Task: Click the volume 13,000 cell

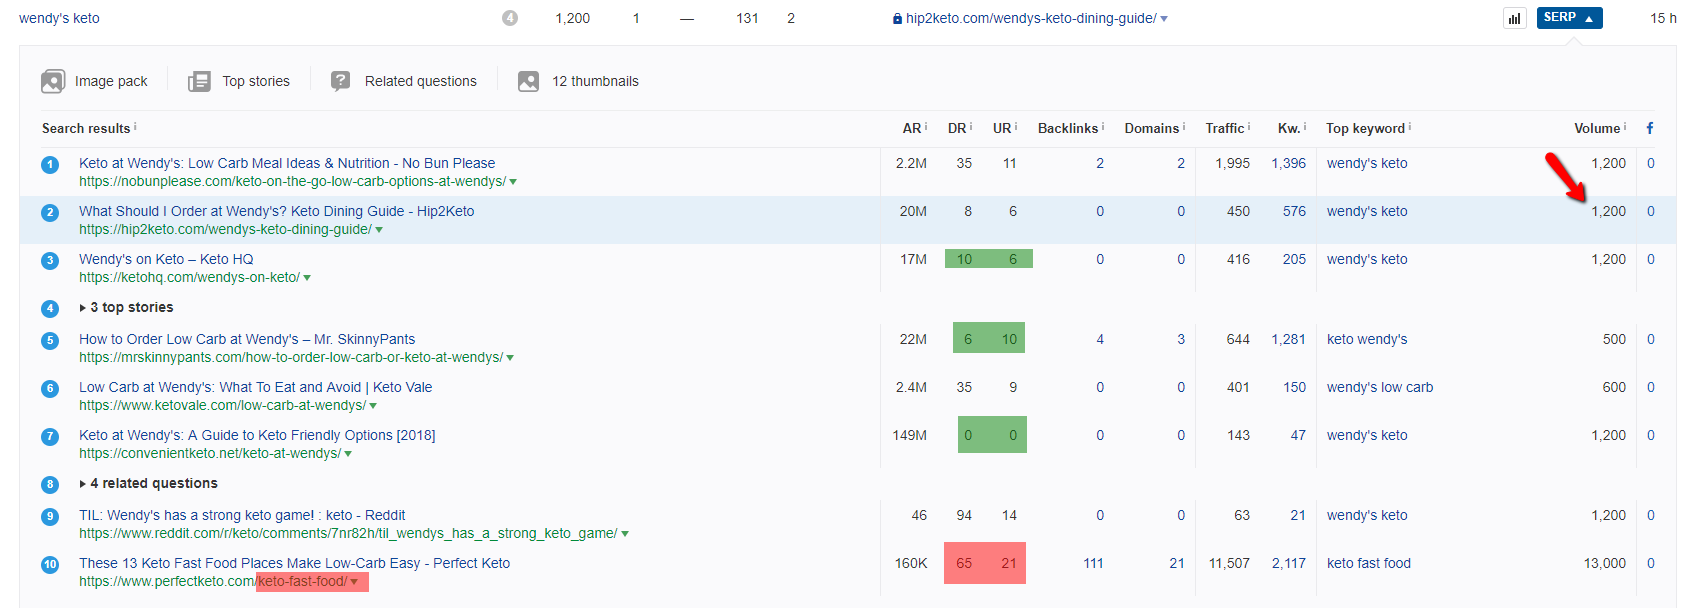Action: pos(1604,563)
